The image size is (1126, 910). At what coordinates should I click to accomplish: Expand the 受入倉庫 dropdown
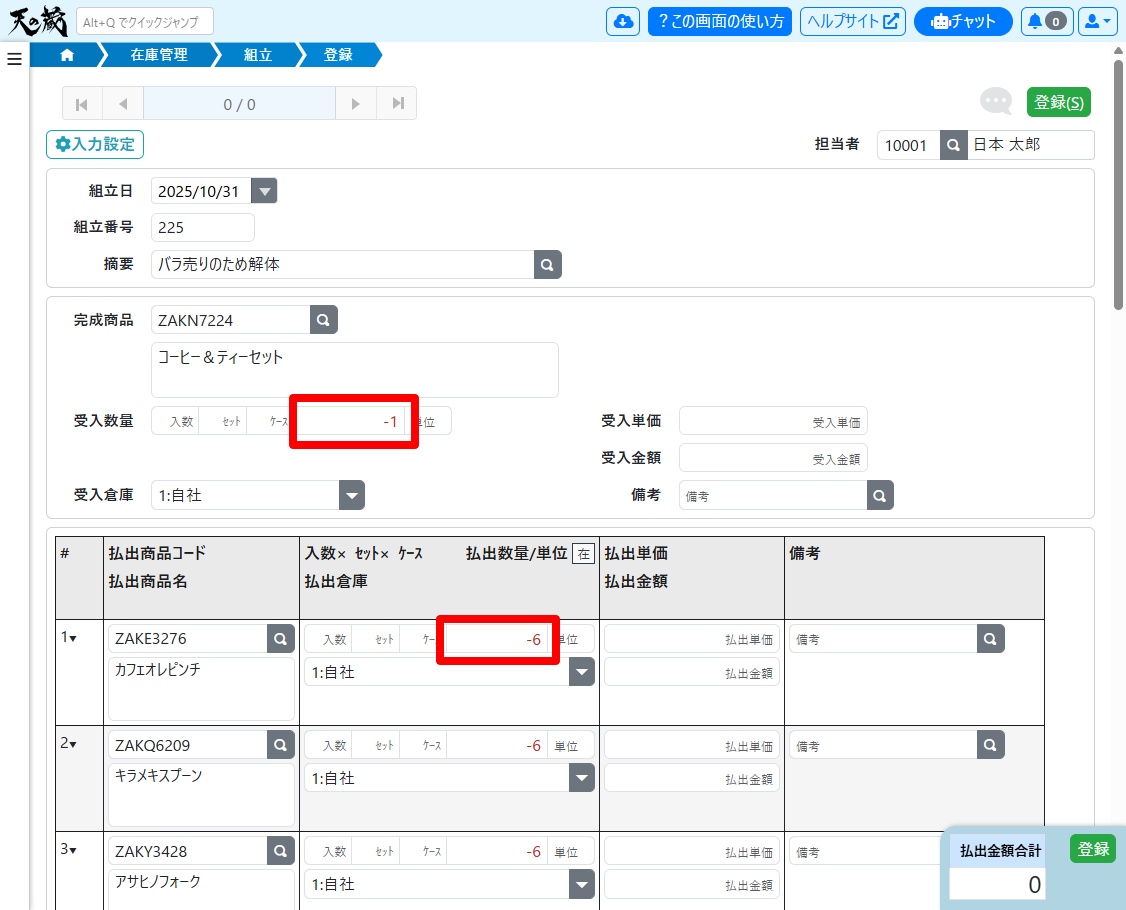tap(352, 495)
